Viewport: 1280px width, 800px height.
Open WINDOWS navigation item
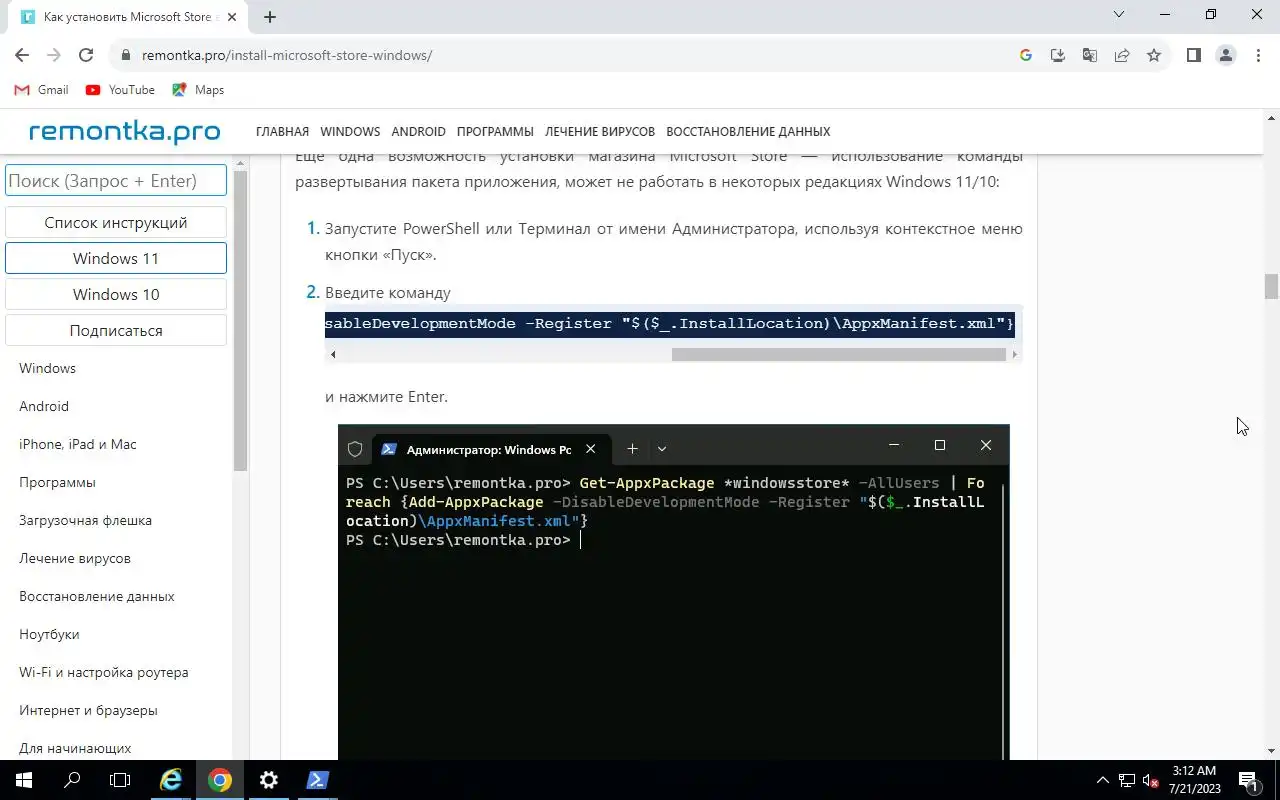[350, 132]
